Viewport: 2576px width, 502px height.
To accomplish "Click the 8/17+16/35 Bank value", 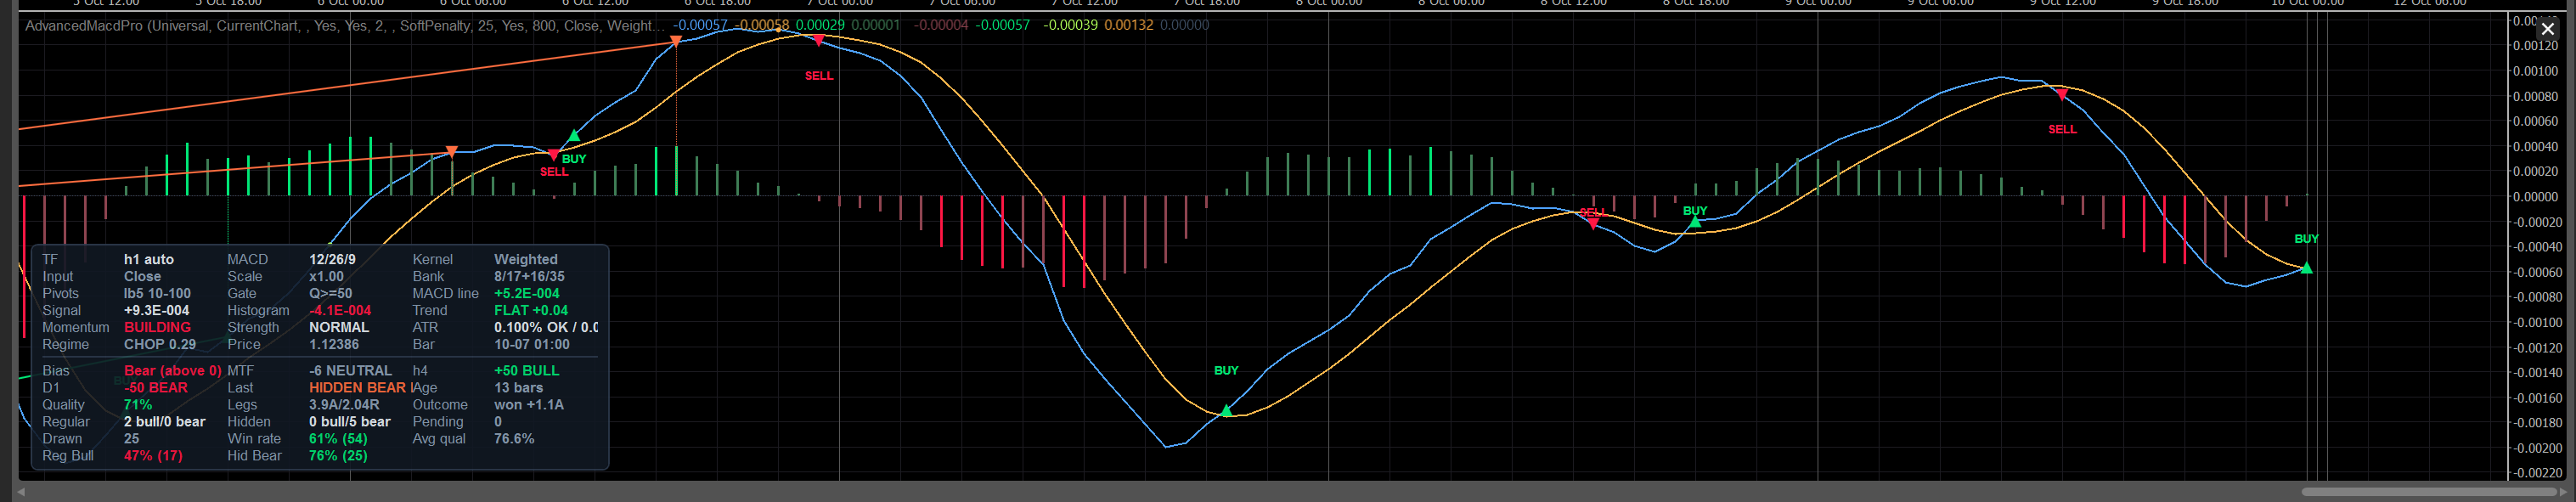I will [529, 276].
